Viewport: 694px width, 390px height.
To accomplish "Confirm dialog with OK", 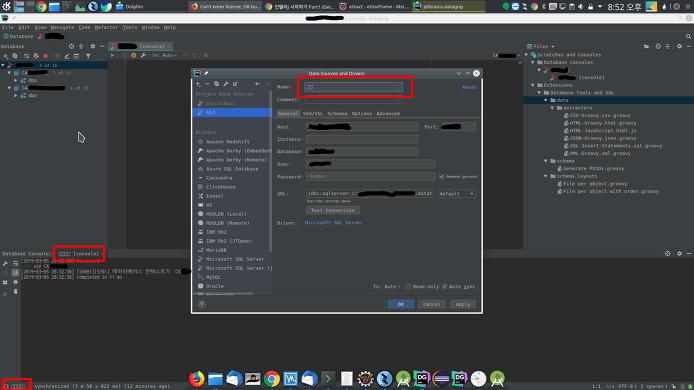I will pyautogui.click(x=401, y=304).
